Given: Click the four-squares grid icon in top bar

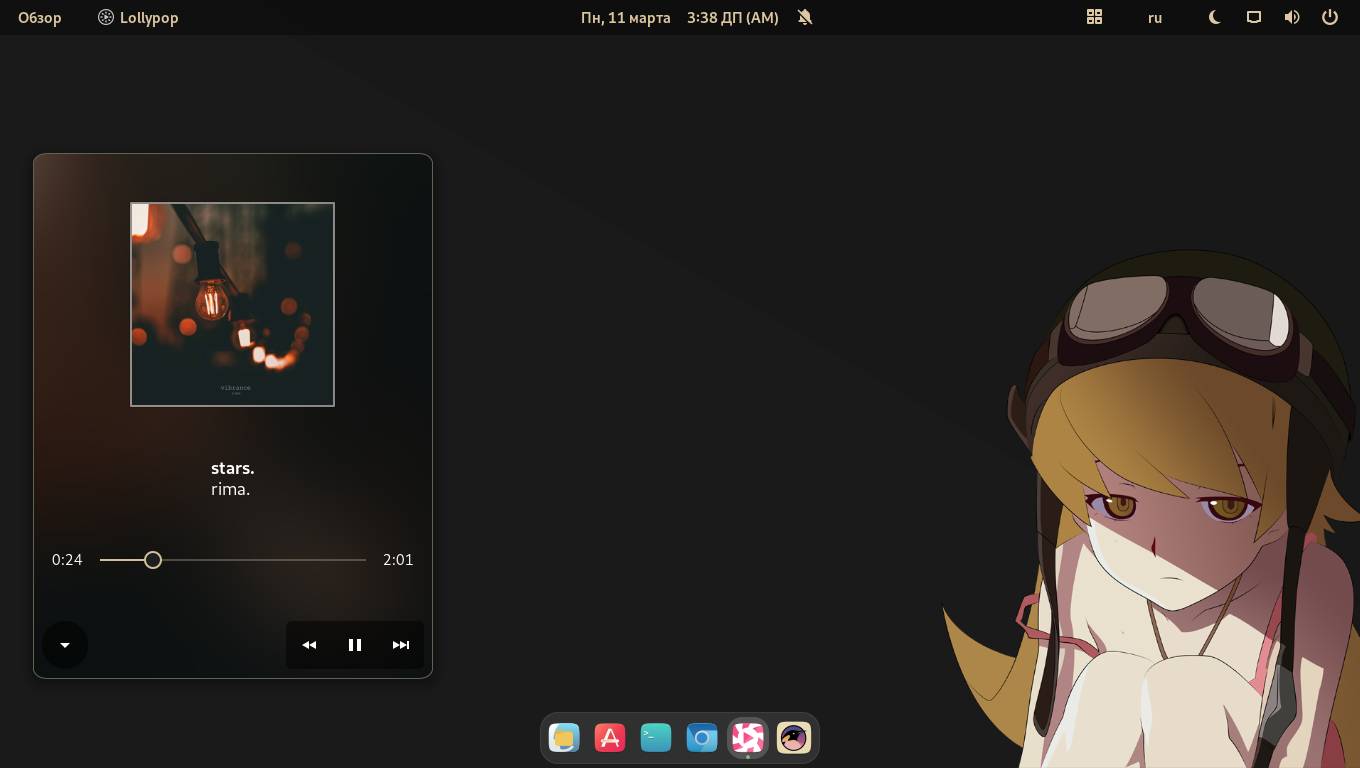Looking at the screenshot, I should click(1094, 17).
